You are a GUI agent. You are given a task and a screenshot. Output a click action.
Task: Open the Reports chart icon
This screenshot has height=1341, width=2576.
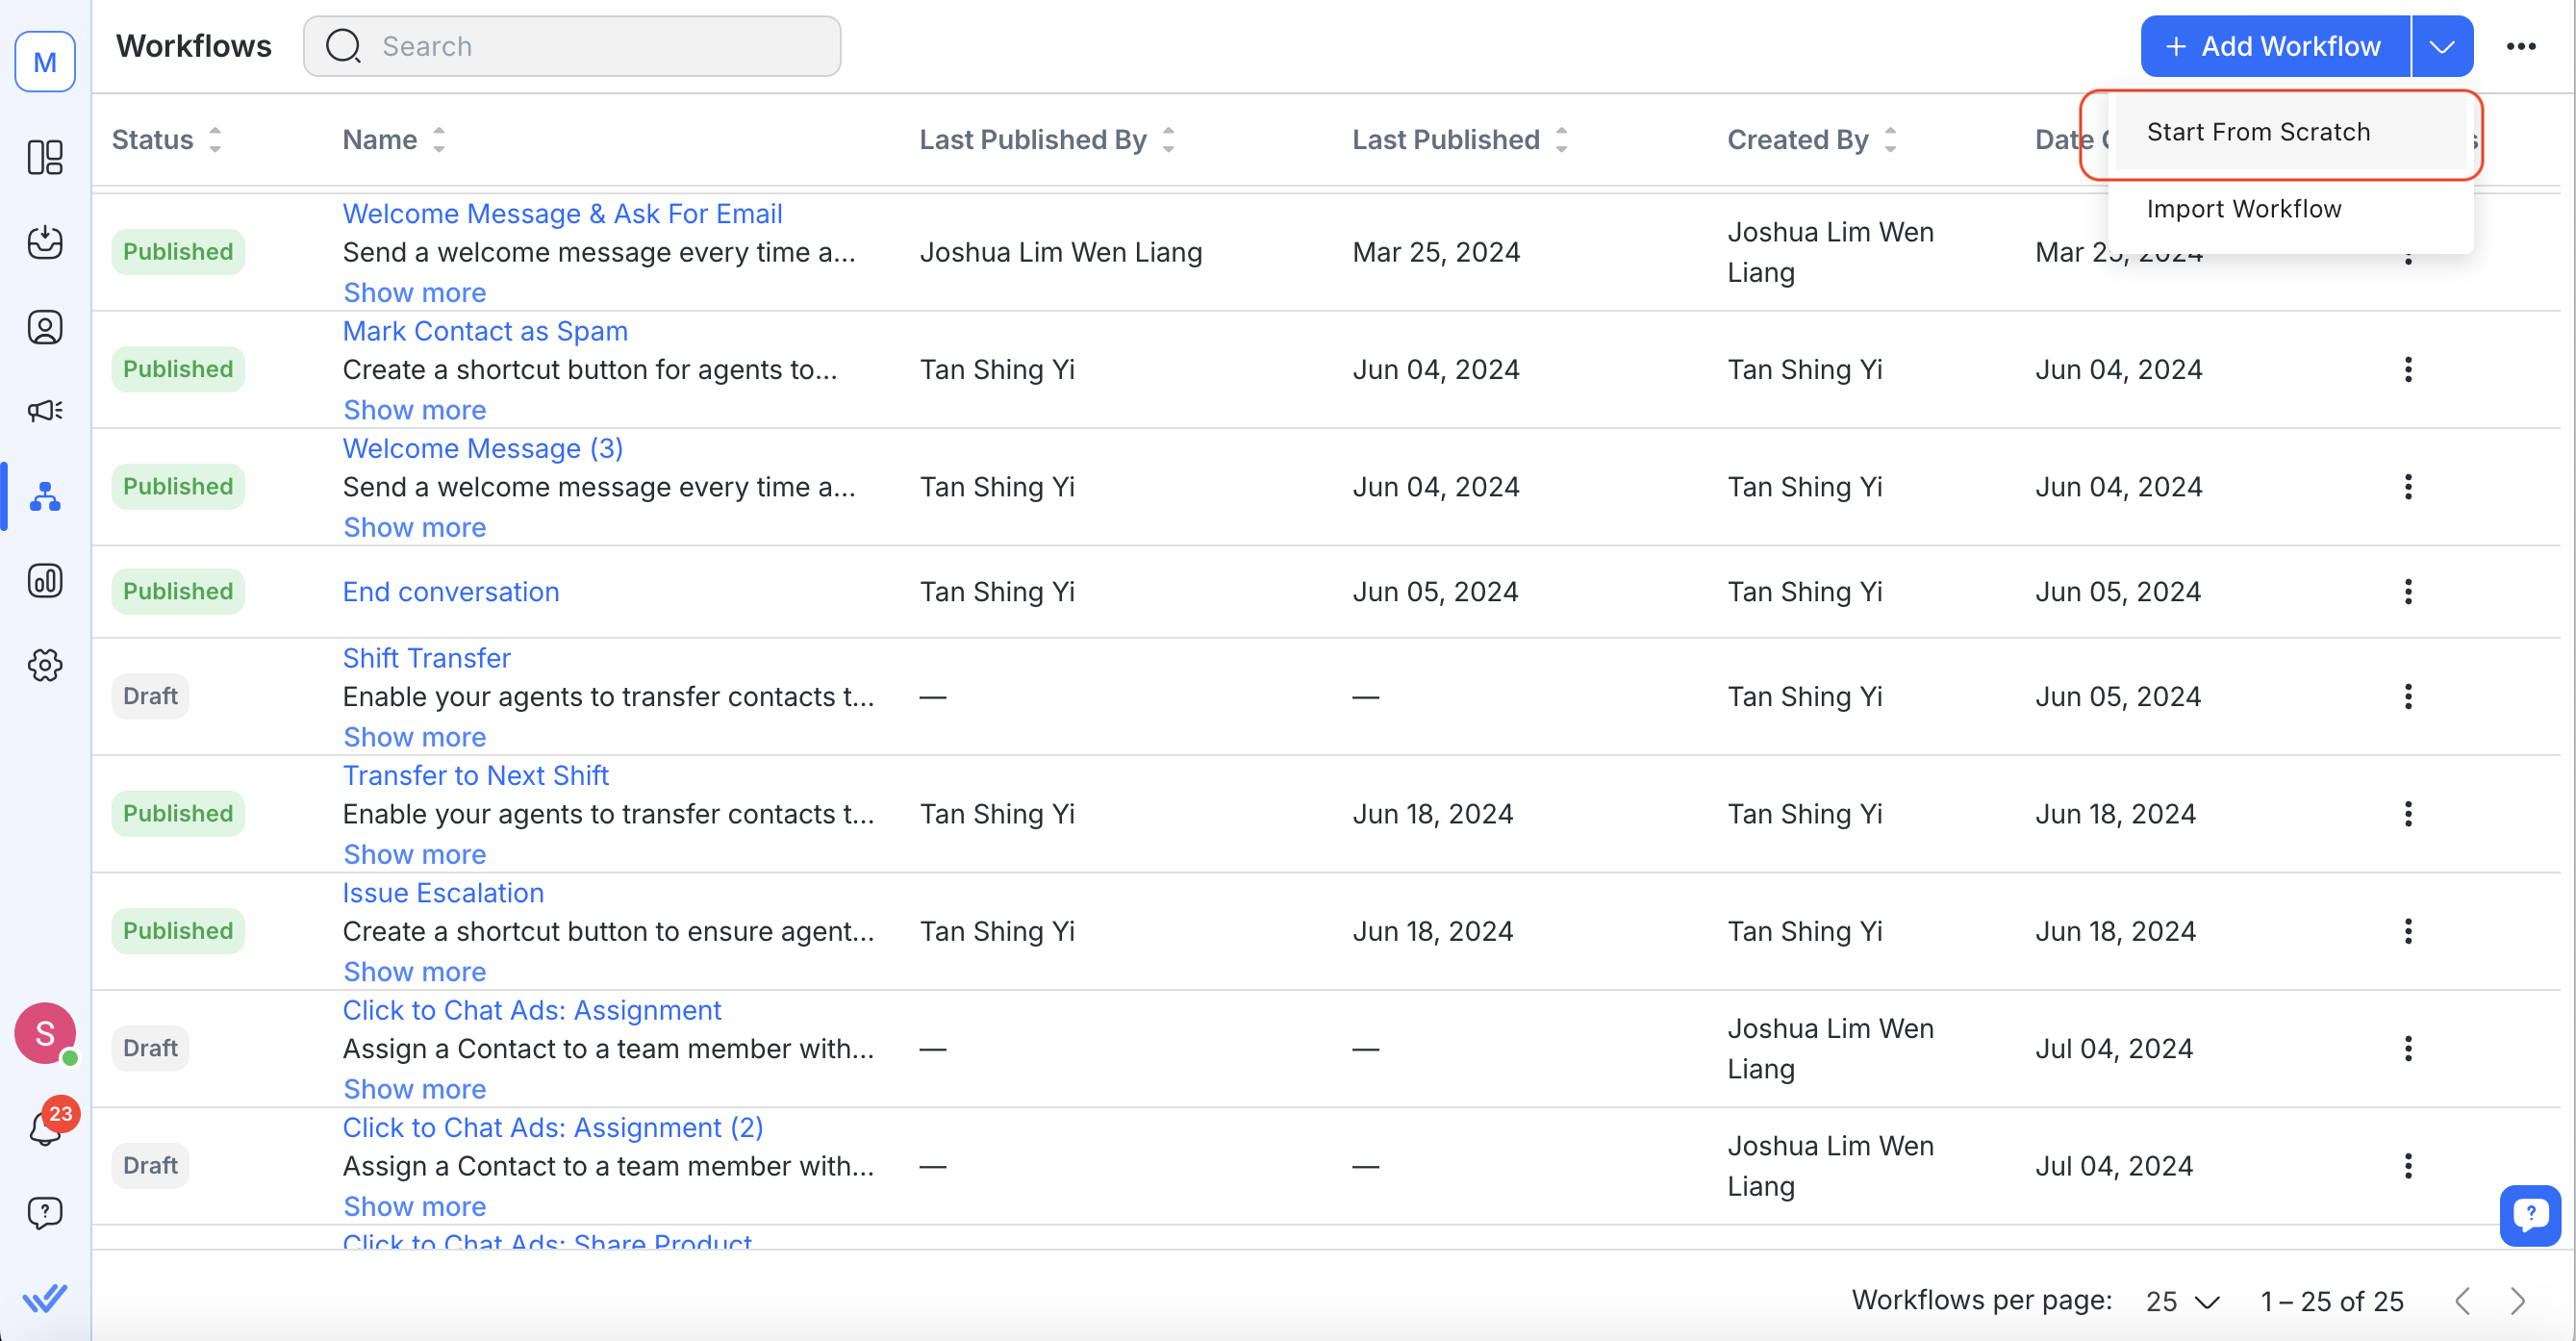click(x=45, y=581)
